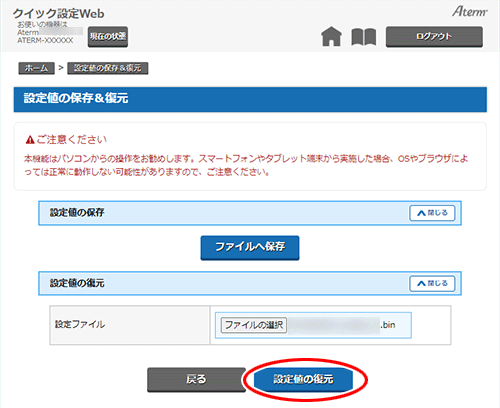This screenshot has height=408, width=500.
Task: Open the home icon in header
Action: click(x=331, y=36)
